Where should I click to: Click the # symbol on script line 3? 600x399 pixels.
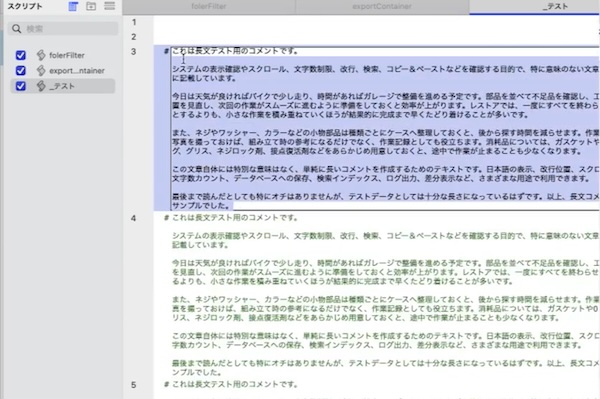click(166, 51)
